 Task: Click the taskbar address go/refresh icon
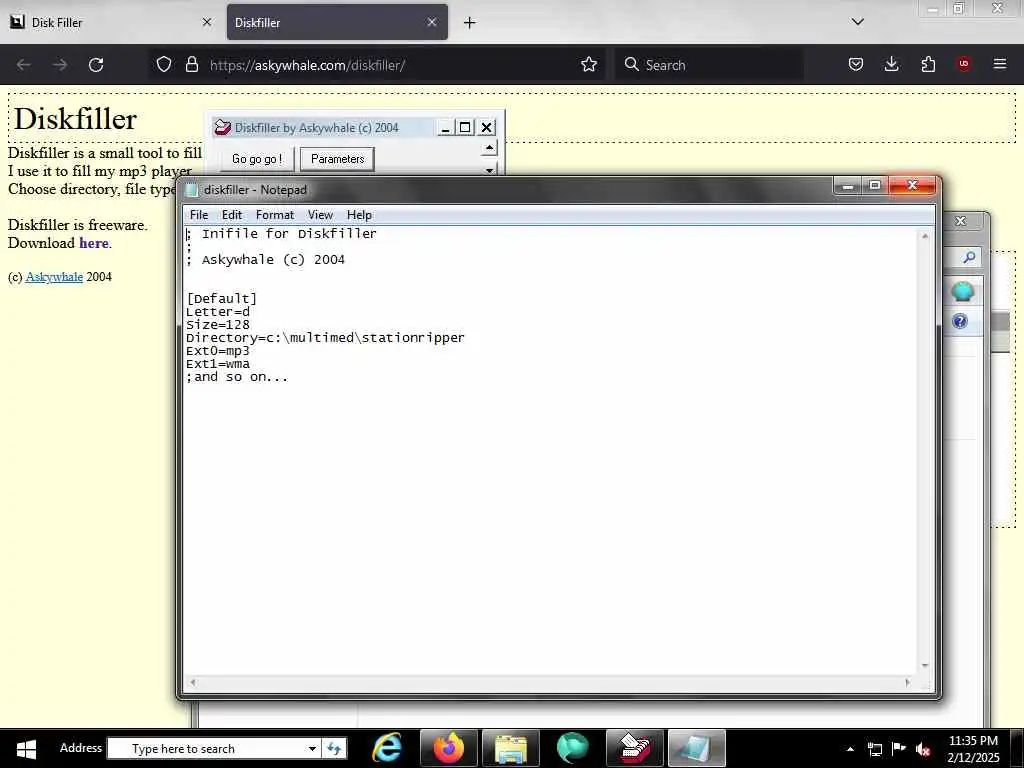pos(334,748)
